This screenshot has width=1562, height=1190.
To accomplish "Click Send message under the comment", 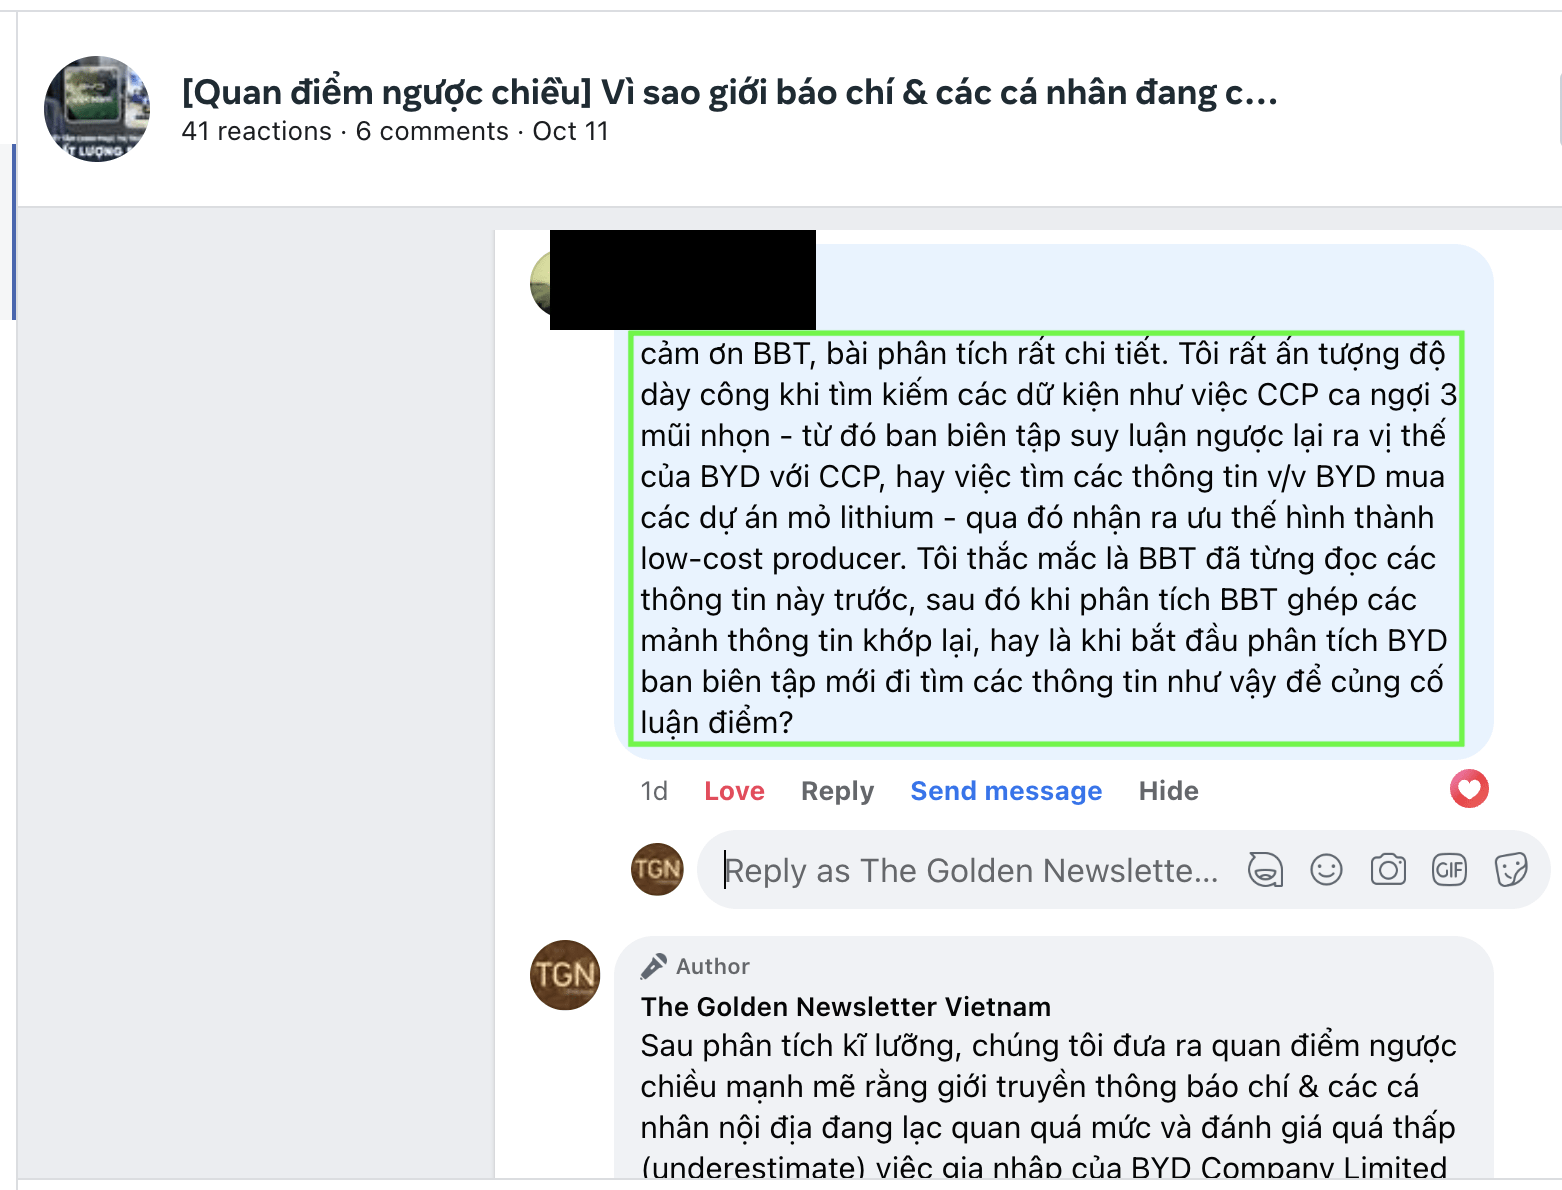I will (1006, 791).
